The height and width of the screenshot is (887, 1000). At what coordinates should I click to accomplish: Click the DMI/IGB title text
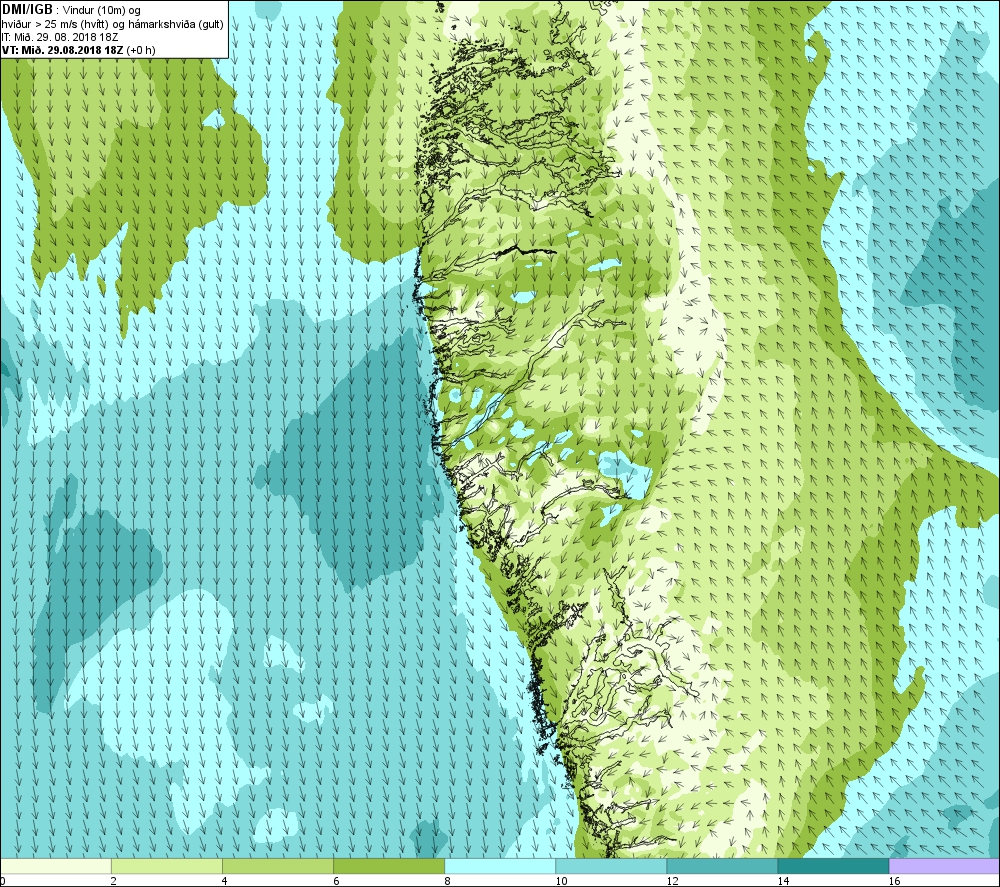pyautogui.click(x=27, y=10)
